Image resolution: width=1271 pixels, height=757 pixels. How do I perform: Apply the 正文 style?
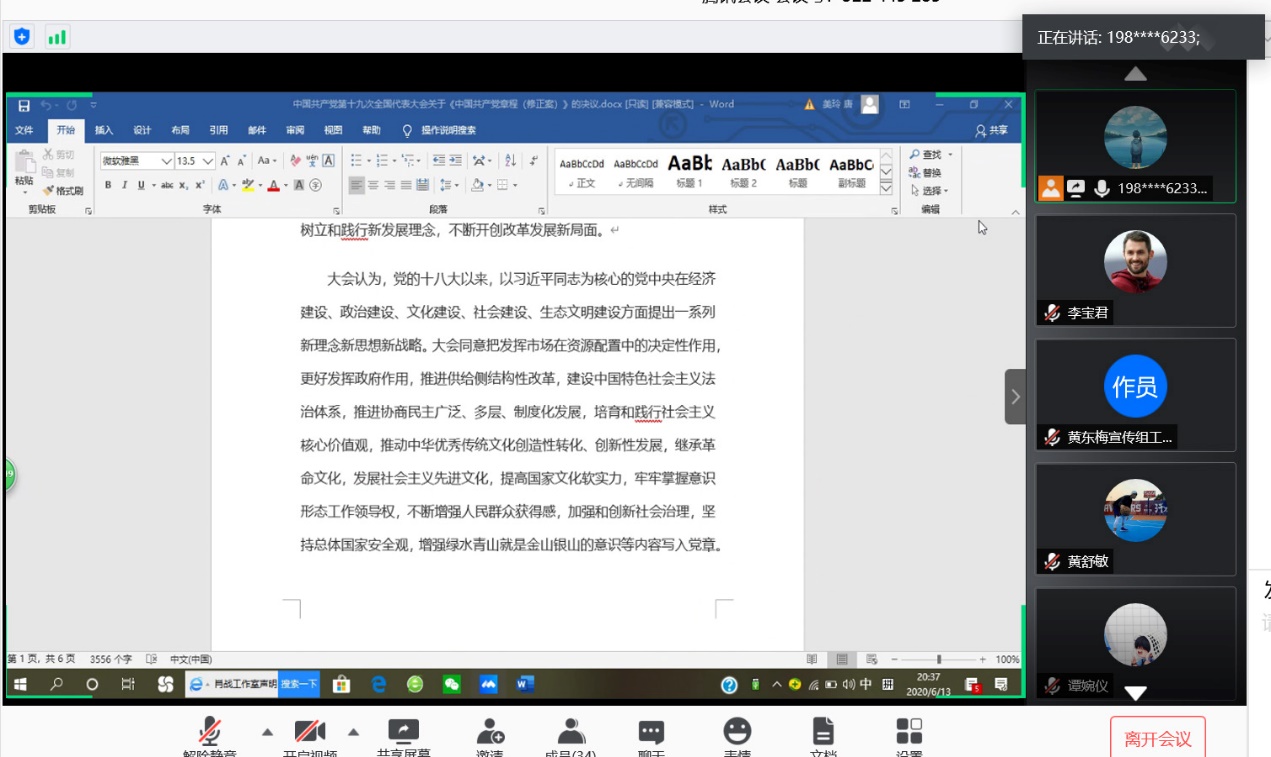click(x=581, y=171)
